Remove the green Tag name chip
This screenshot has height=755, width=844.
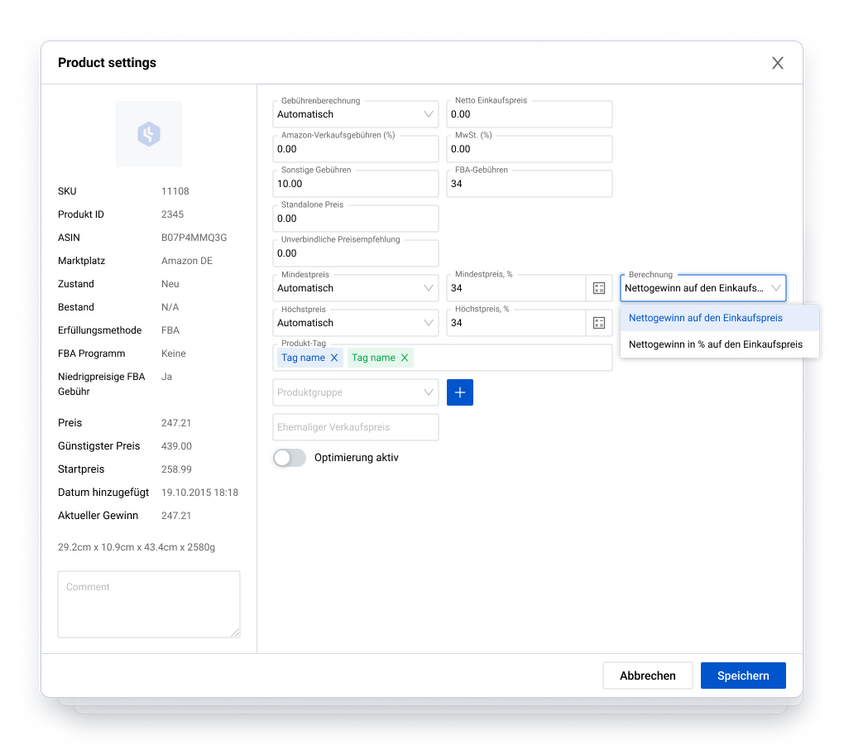(x=405, y=358)
